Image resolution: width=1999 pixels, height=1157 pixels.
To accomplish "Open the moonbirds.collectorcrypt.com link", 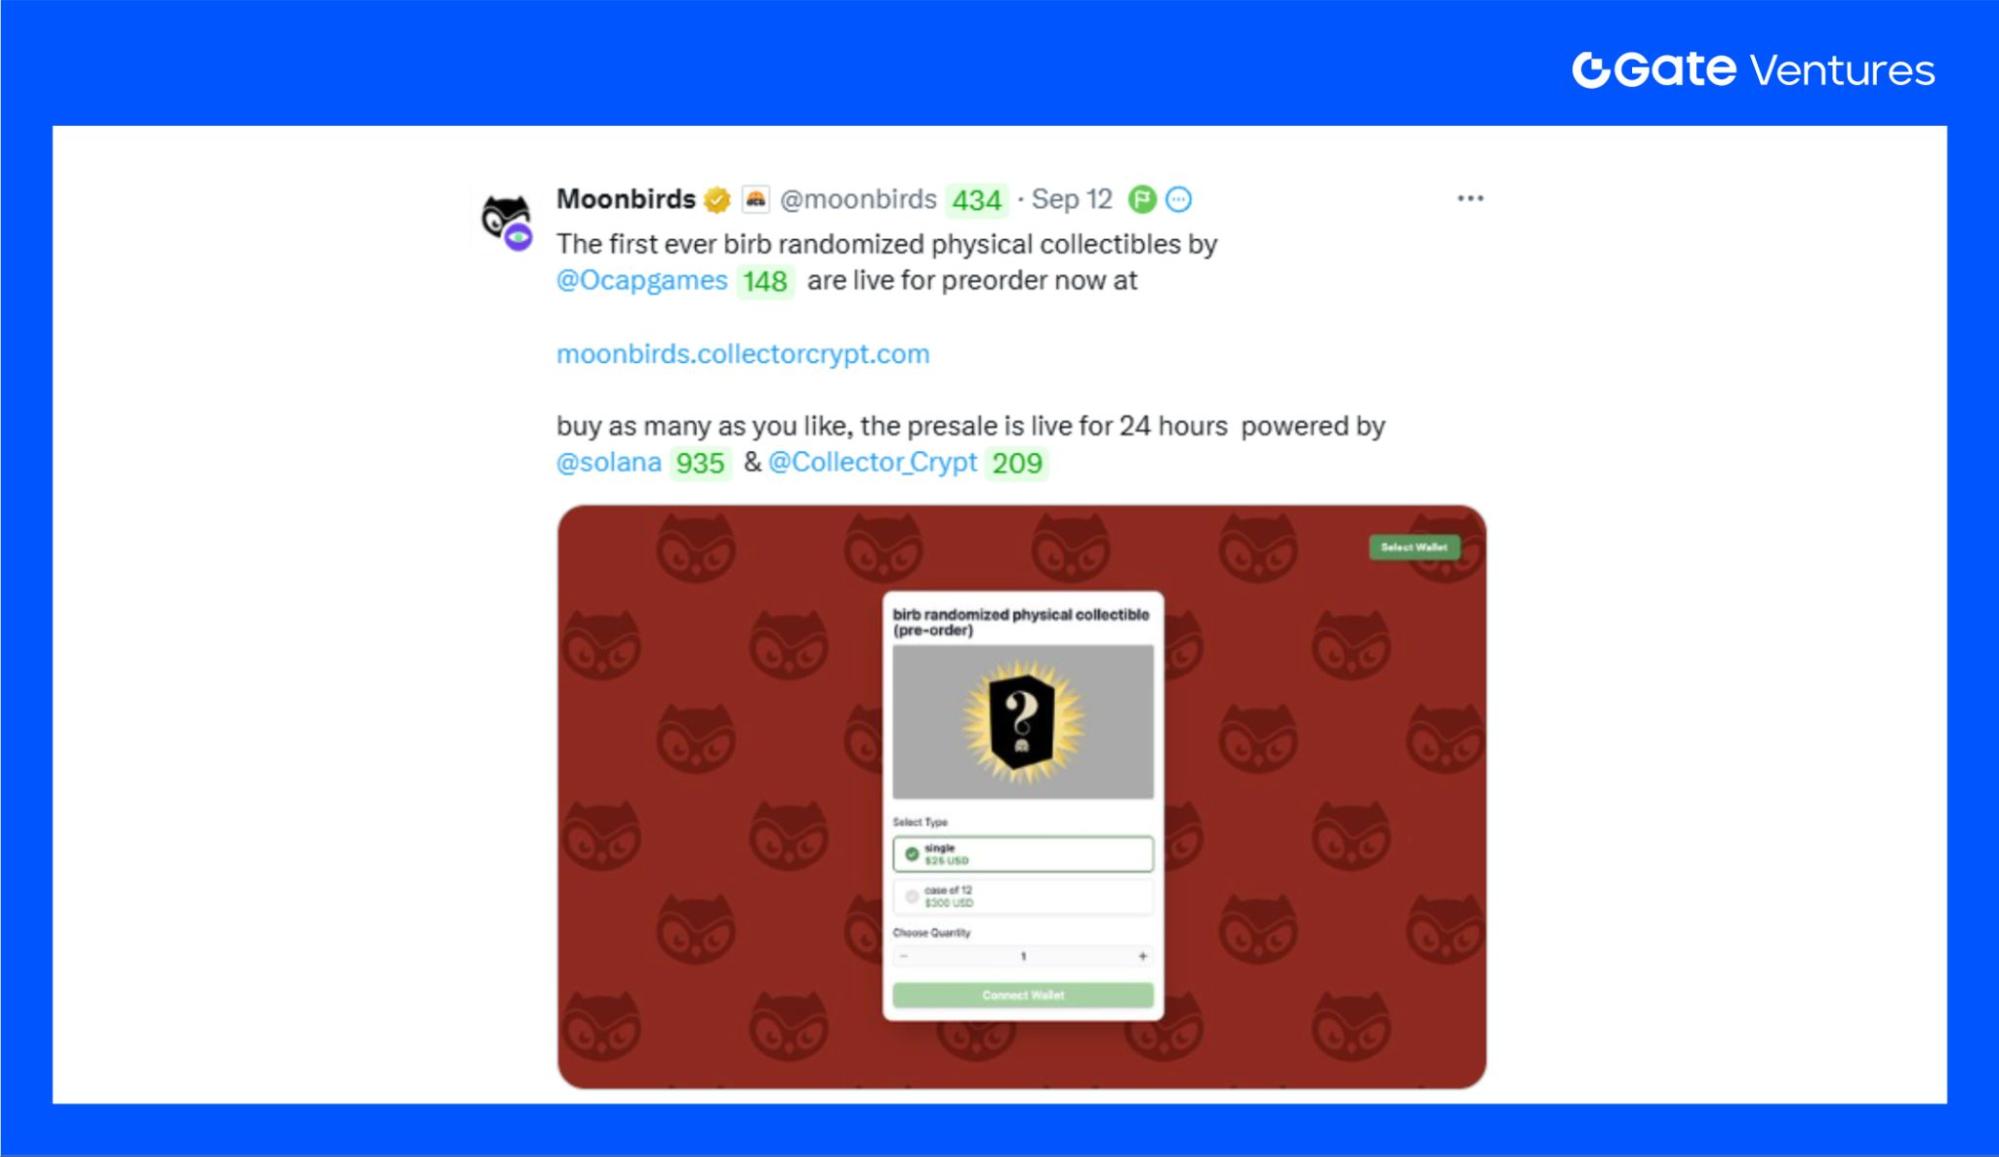I will pyautogui.click(x=743, y=354).
